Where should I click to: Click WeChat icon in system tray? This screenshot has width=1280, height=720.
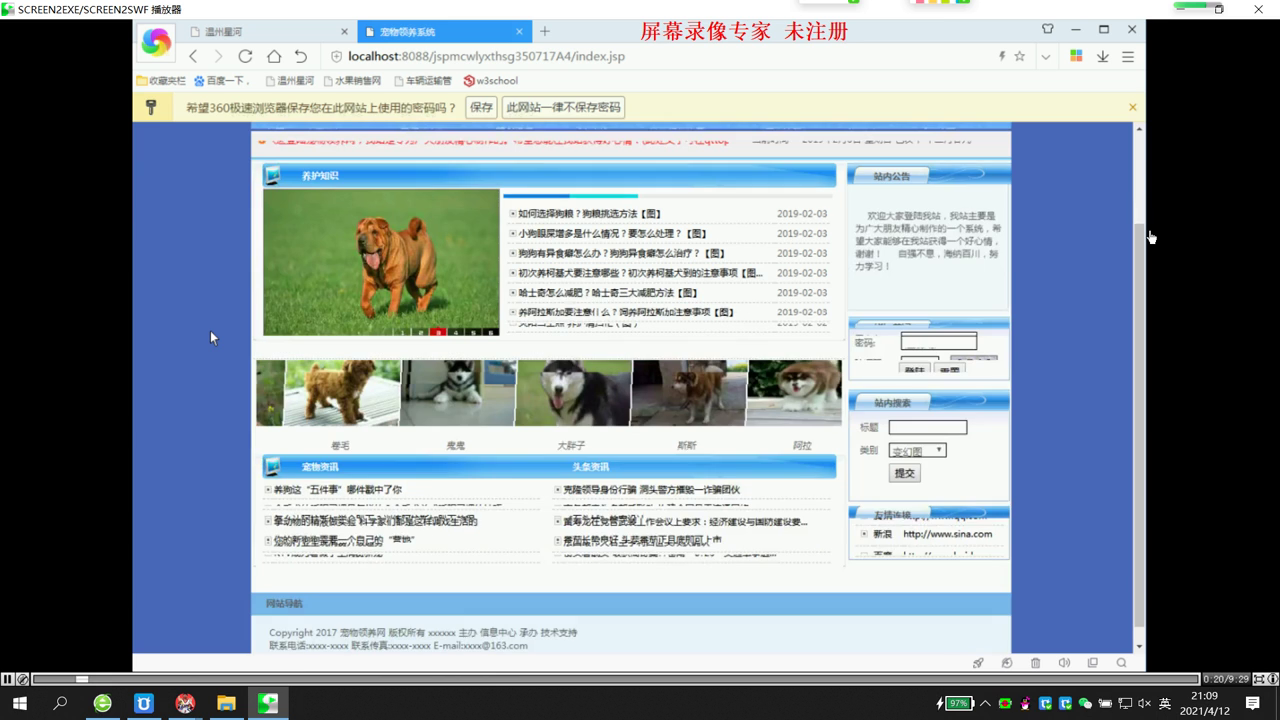point(1085,704)
